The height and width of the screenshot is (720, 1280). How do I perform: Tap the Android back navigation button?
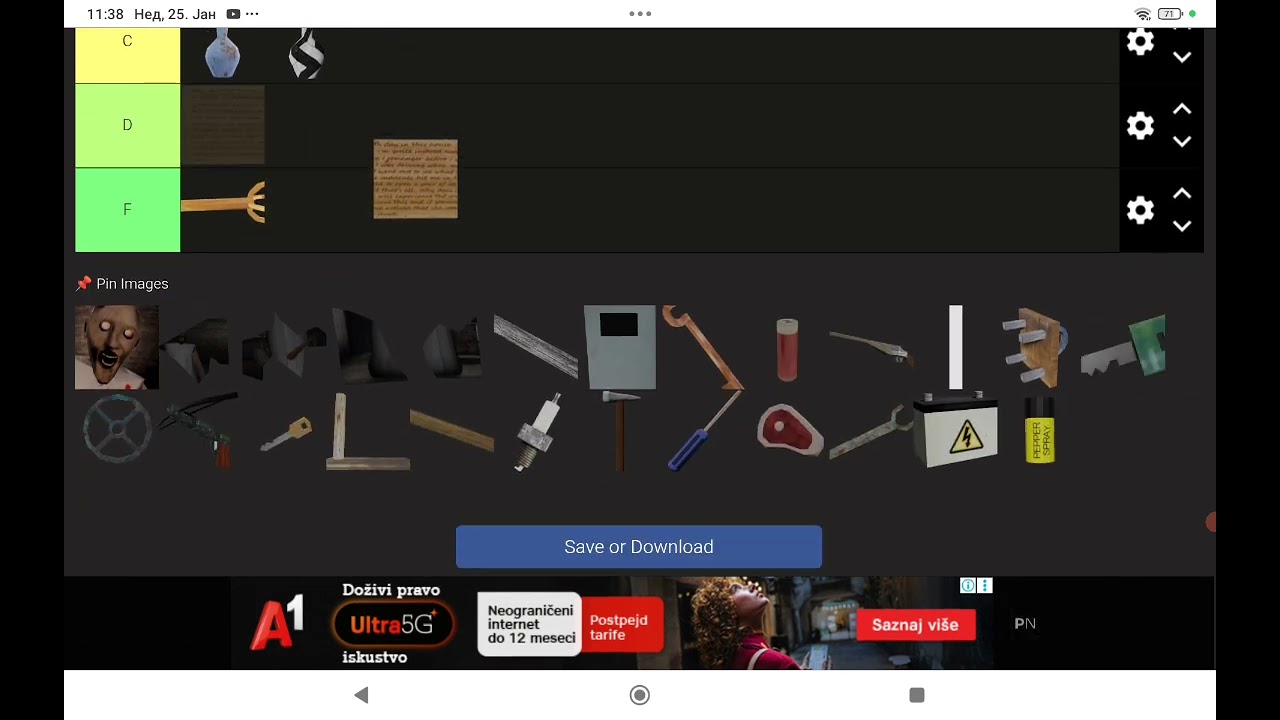click(362, 695)
